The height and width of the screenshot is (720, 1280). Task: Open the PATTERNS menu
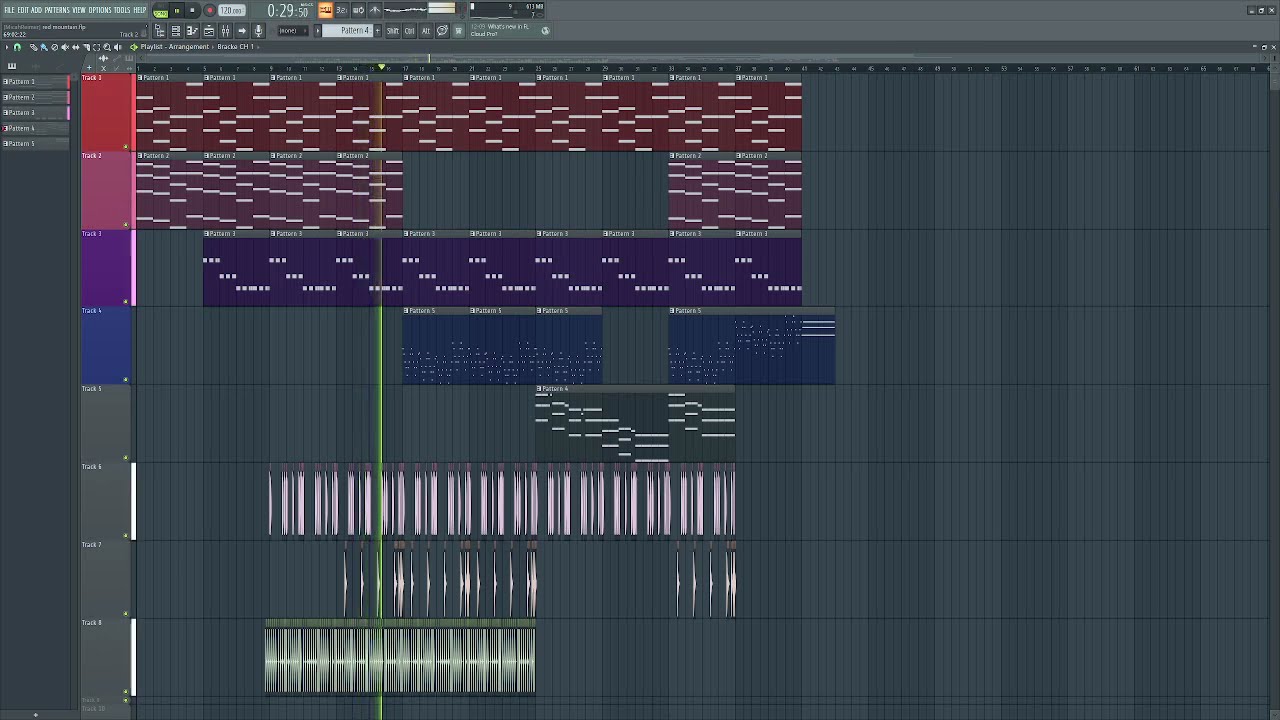tap(57, 10)
